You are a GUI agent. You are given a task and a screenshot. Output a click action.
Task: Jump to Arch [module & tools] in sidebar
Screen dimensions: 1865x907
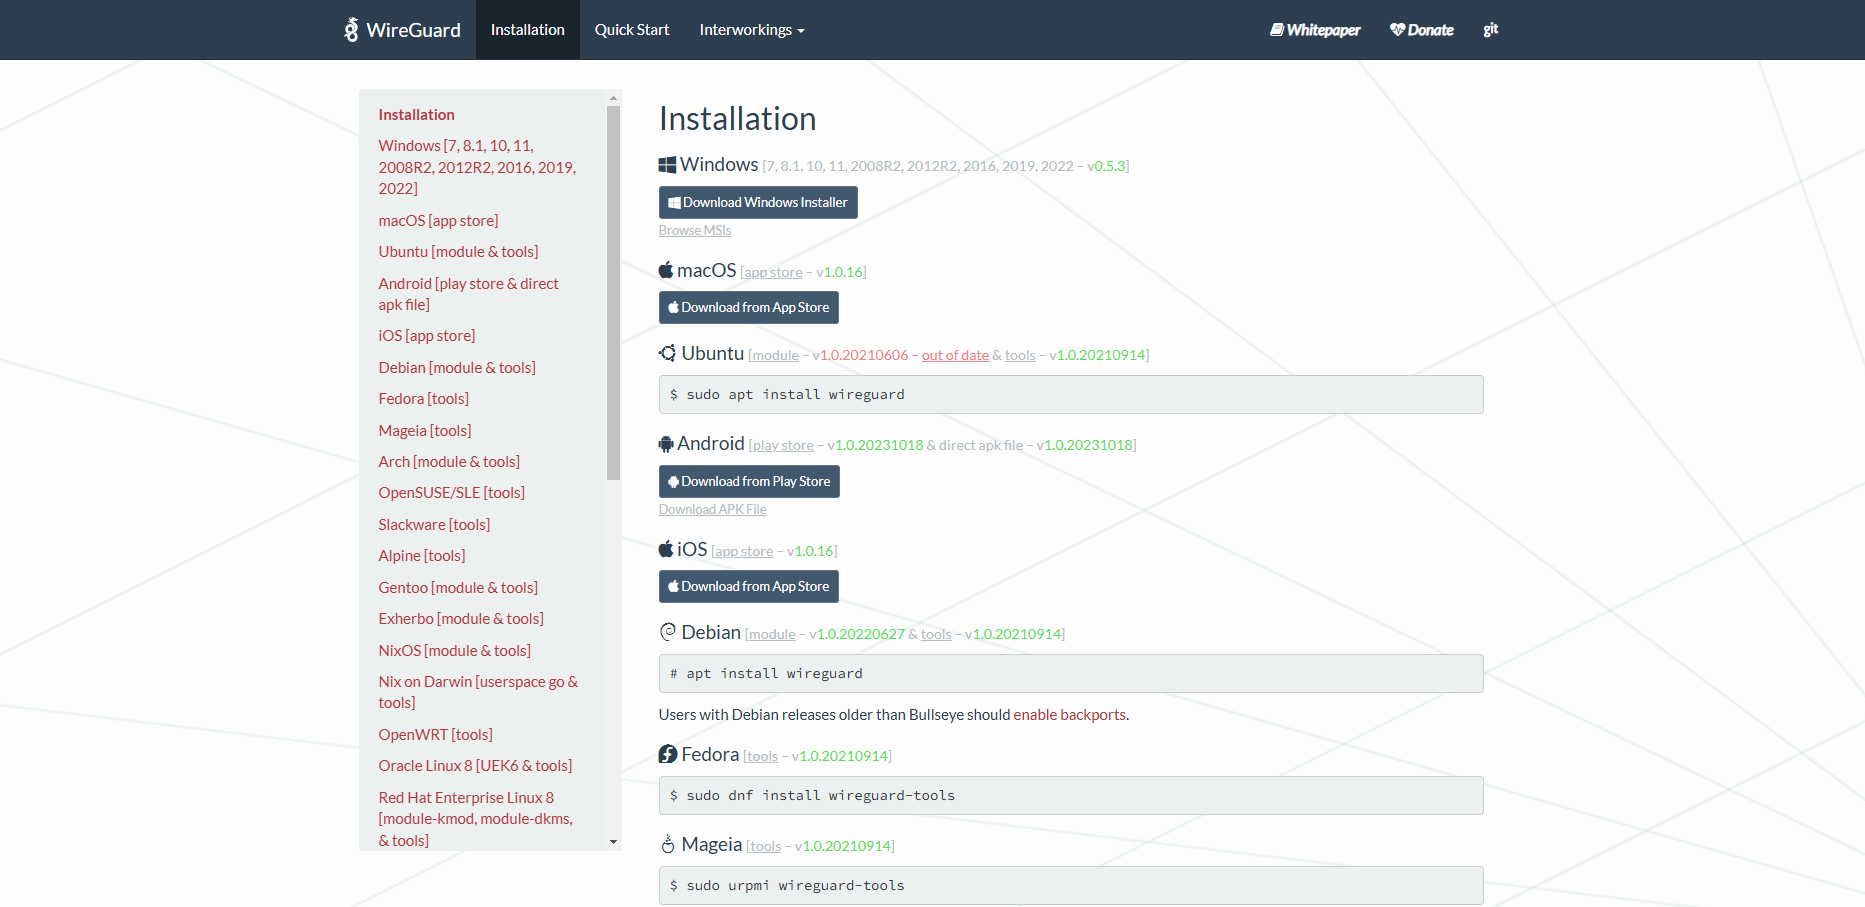[449, 462]
